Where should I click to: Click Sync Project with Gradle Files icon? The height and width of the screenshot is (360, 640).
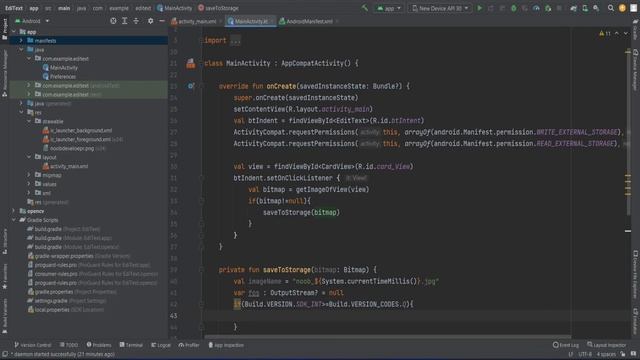[573, 8]
